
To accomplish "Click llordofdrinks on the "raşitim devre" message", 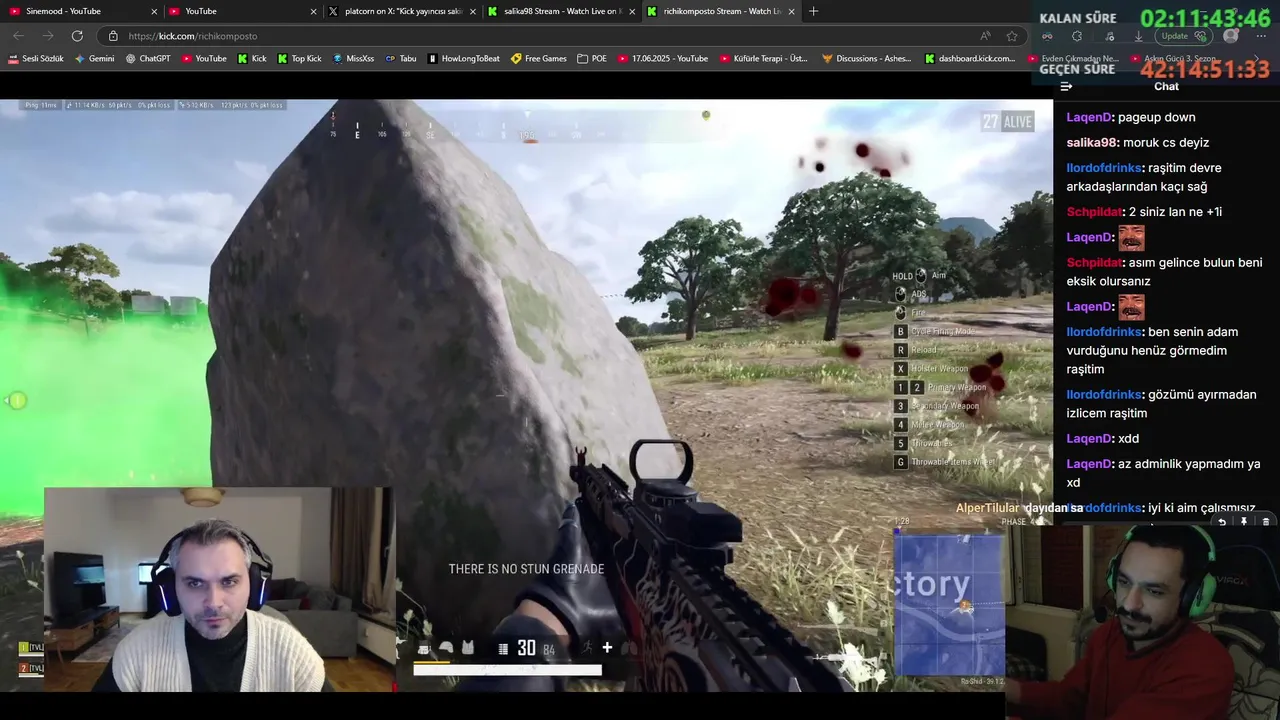I will 1103,168.
